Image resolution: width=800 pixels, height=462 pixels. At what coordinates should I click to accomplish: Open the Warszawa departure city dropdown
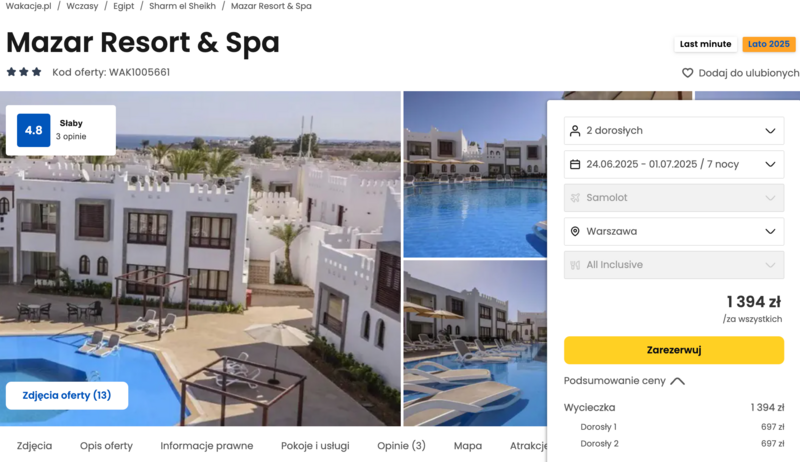click(x=674, y=231)
